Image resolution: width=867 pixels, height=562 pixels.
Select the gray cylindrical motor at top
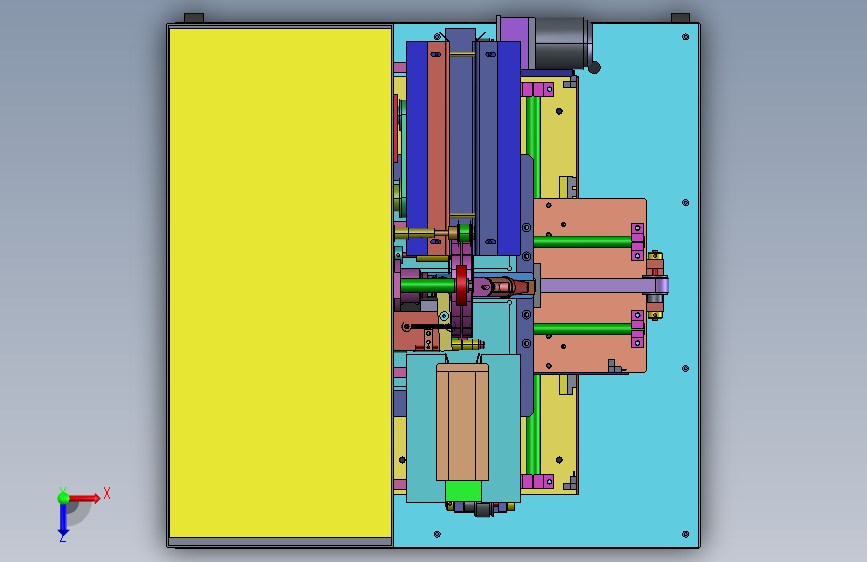tap(561, 43)
